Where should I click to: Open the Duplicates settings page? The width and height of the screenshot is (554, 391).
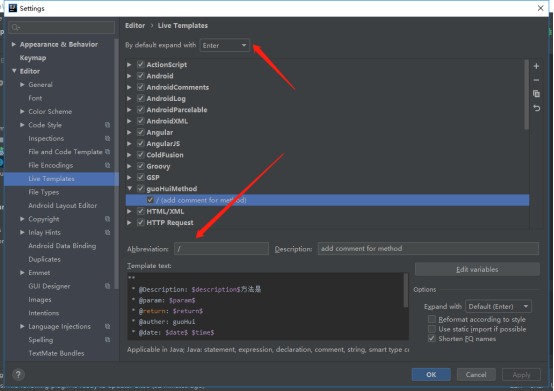point(45,259)
